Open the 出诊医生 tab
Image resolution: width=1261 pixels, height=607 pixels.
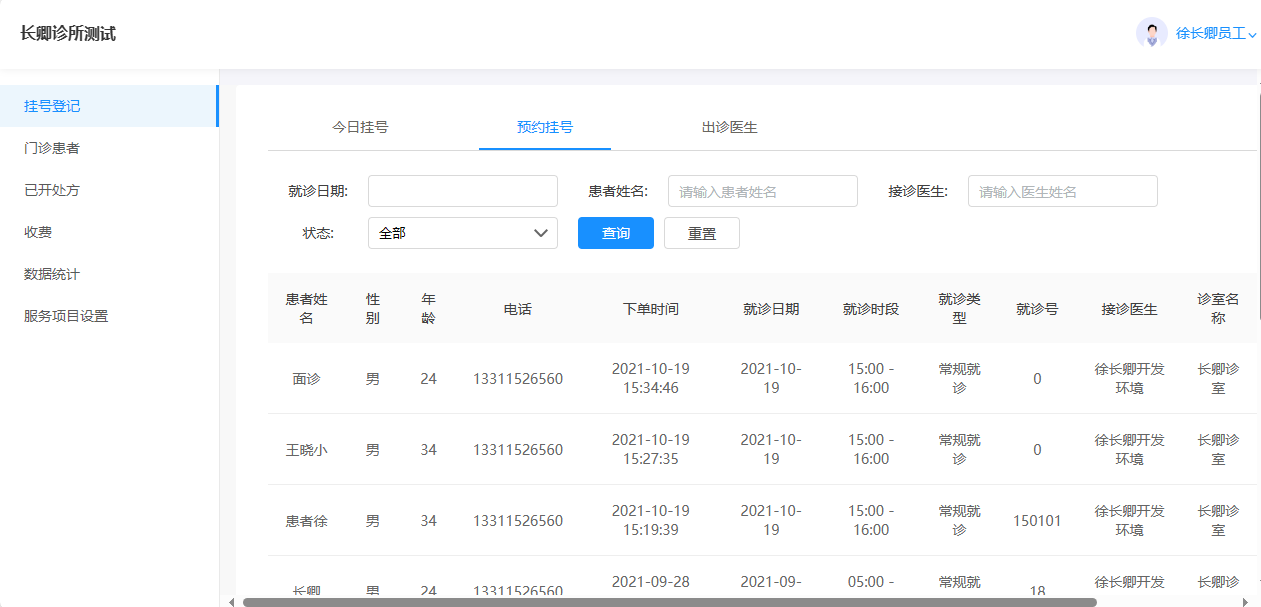pos(729,127)
